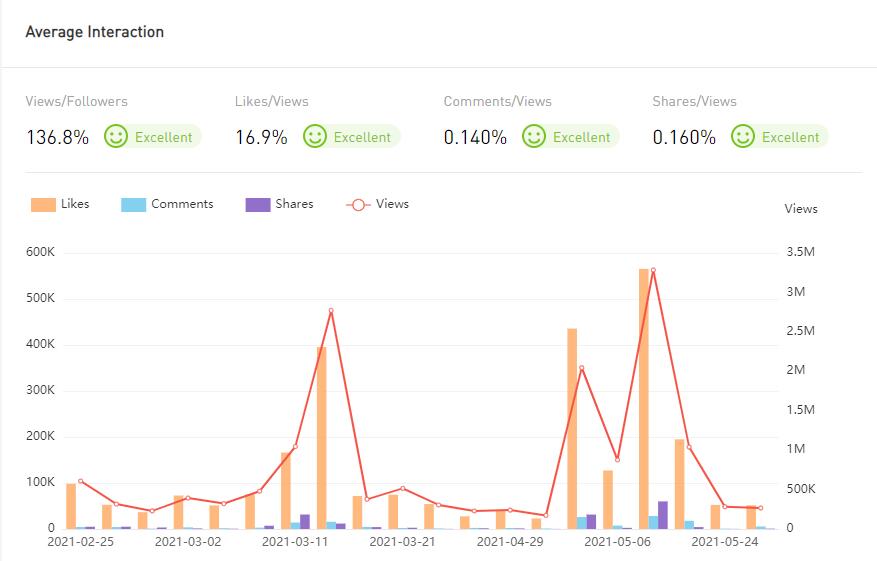This screenshot has width=877, height=561.
Task: Click the purple Shares legend marker
Action: pyautogui.click(x=257, y=204)
